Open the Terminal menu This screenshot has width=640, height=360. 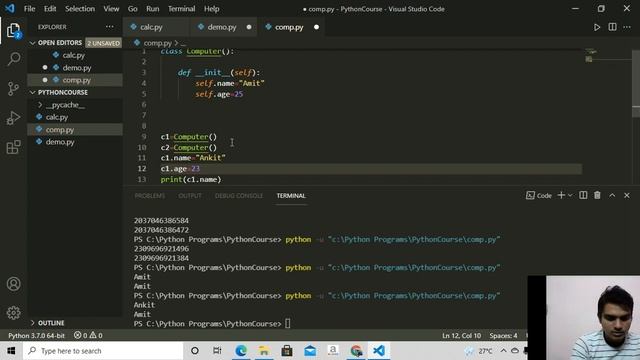pos(181,9)
